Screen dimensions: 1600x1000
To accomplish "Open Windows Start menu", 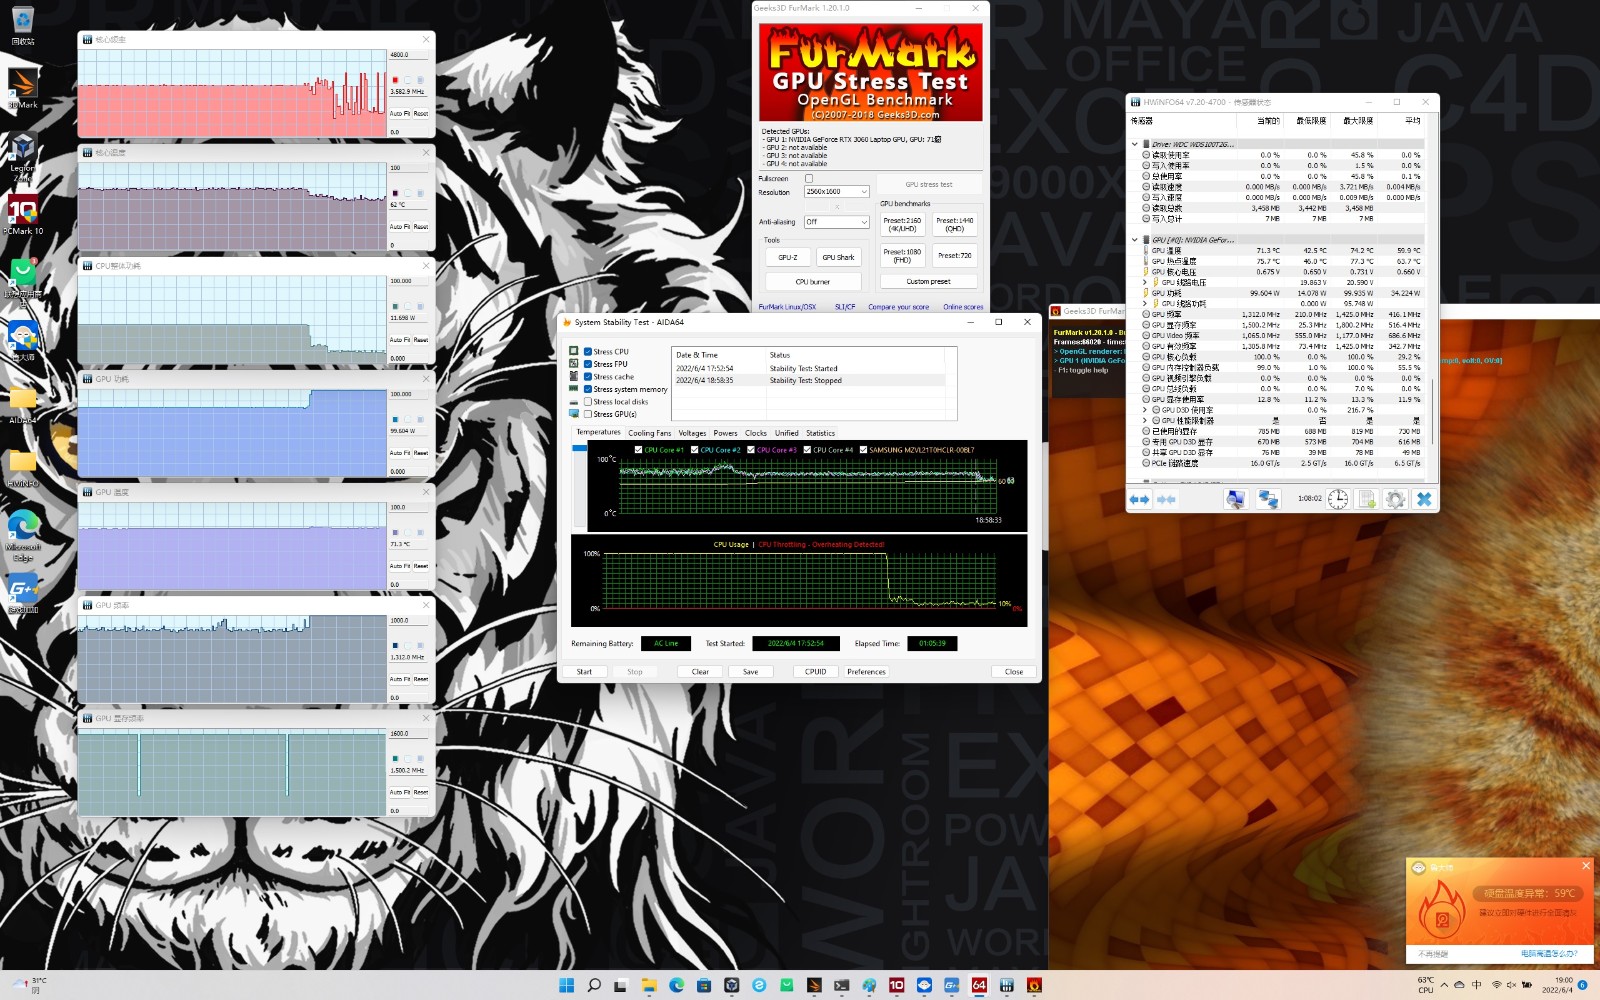I will click(566, 985).
